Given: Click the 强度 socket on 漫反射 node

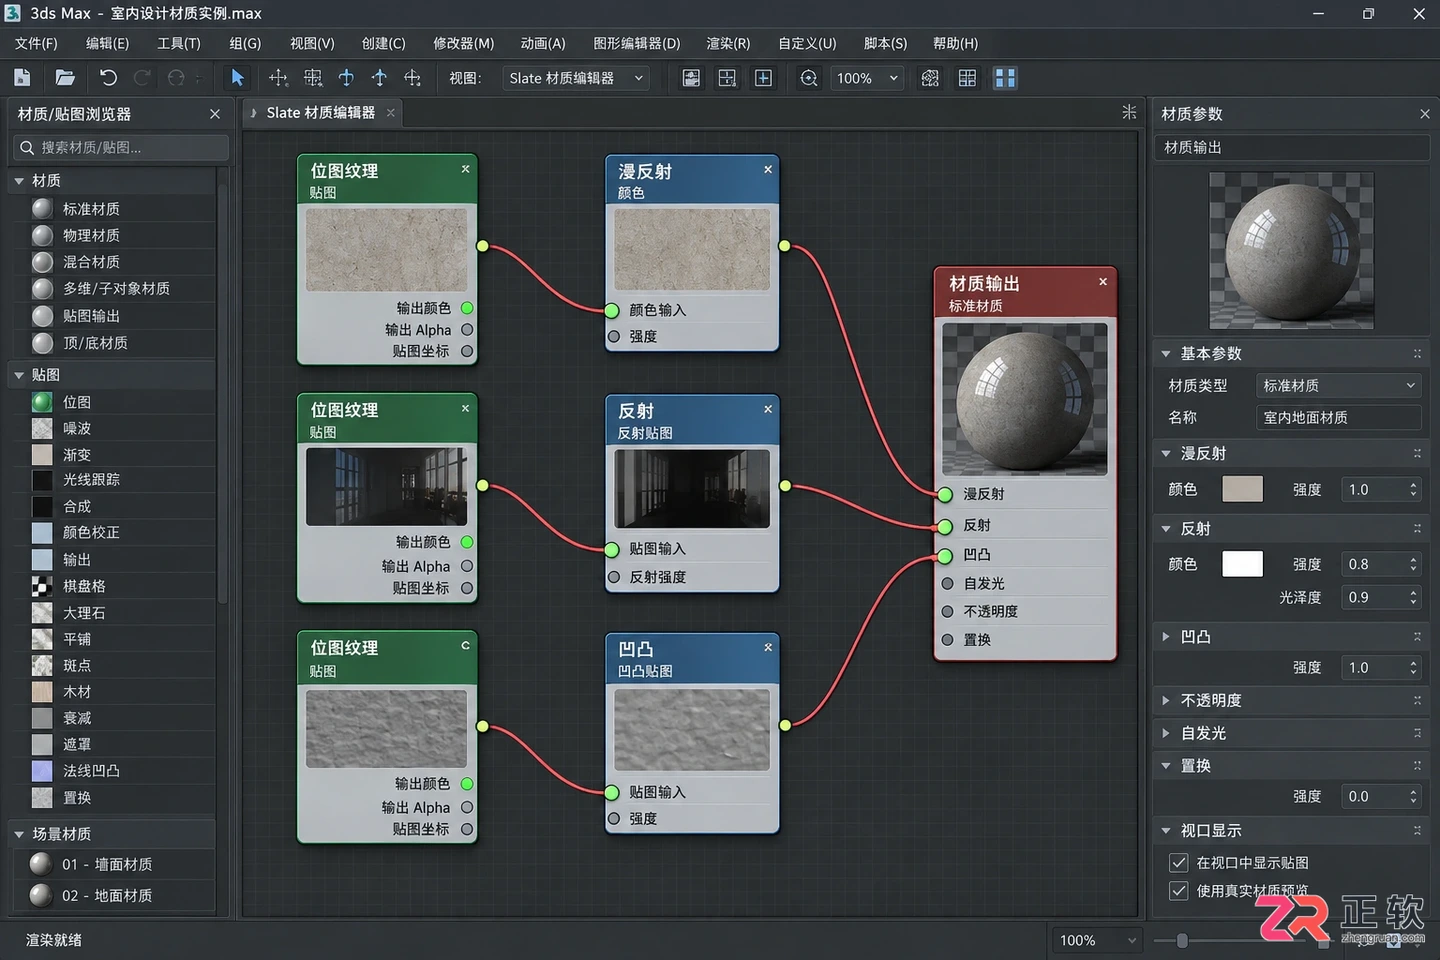Looking at the screenshot, I should click(614, 337).
